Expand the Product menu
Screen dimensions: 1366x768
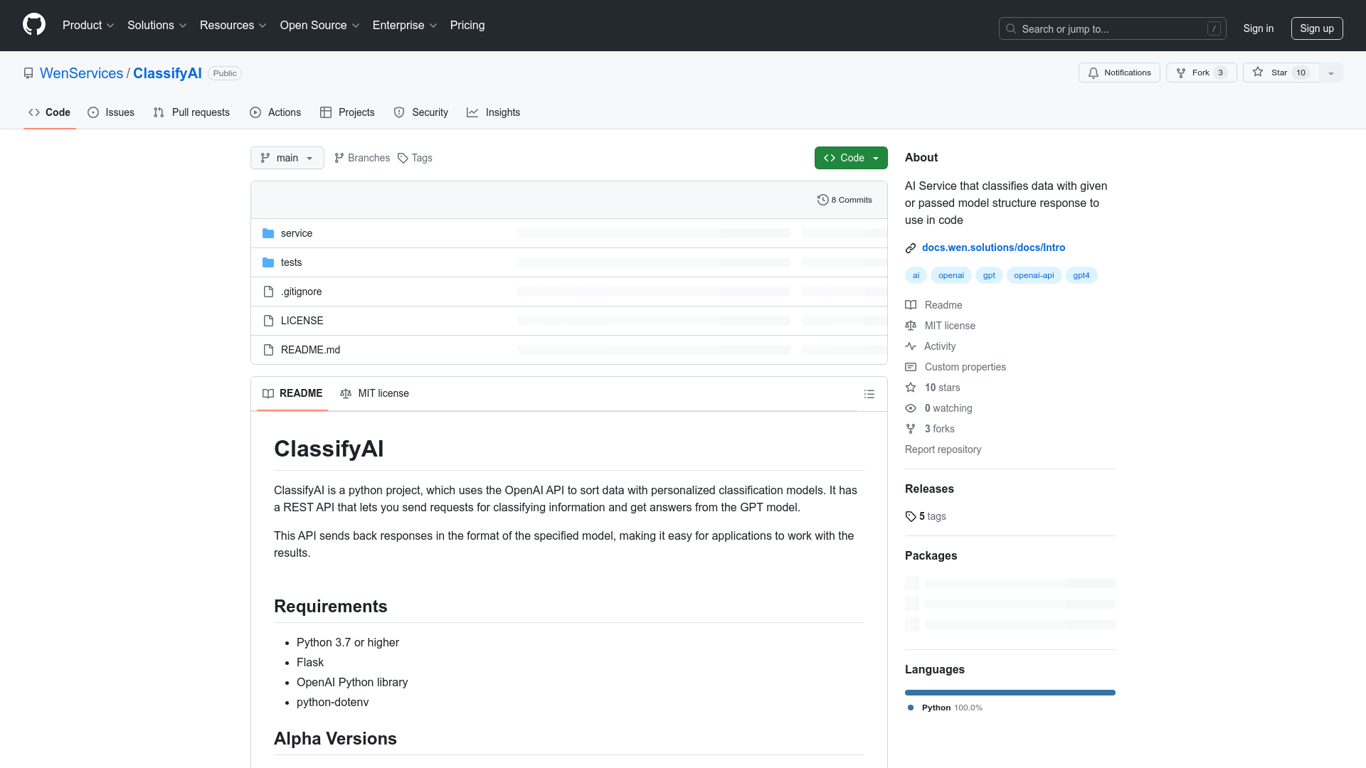click(88, 25)
